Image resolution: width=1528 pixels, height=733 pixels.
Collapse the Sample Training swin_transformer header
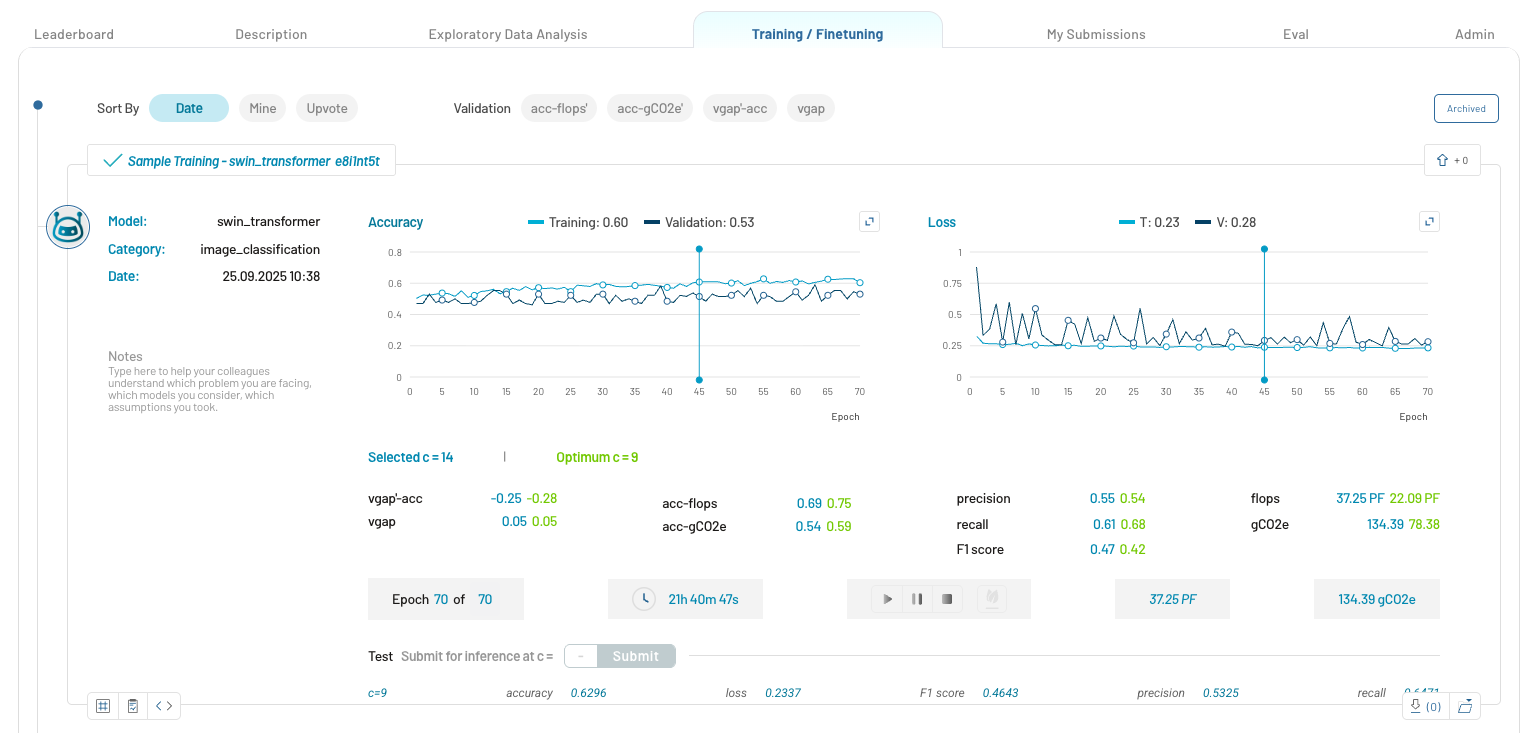(241, 160)
